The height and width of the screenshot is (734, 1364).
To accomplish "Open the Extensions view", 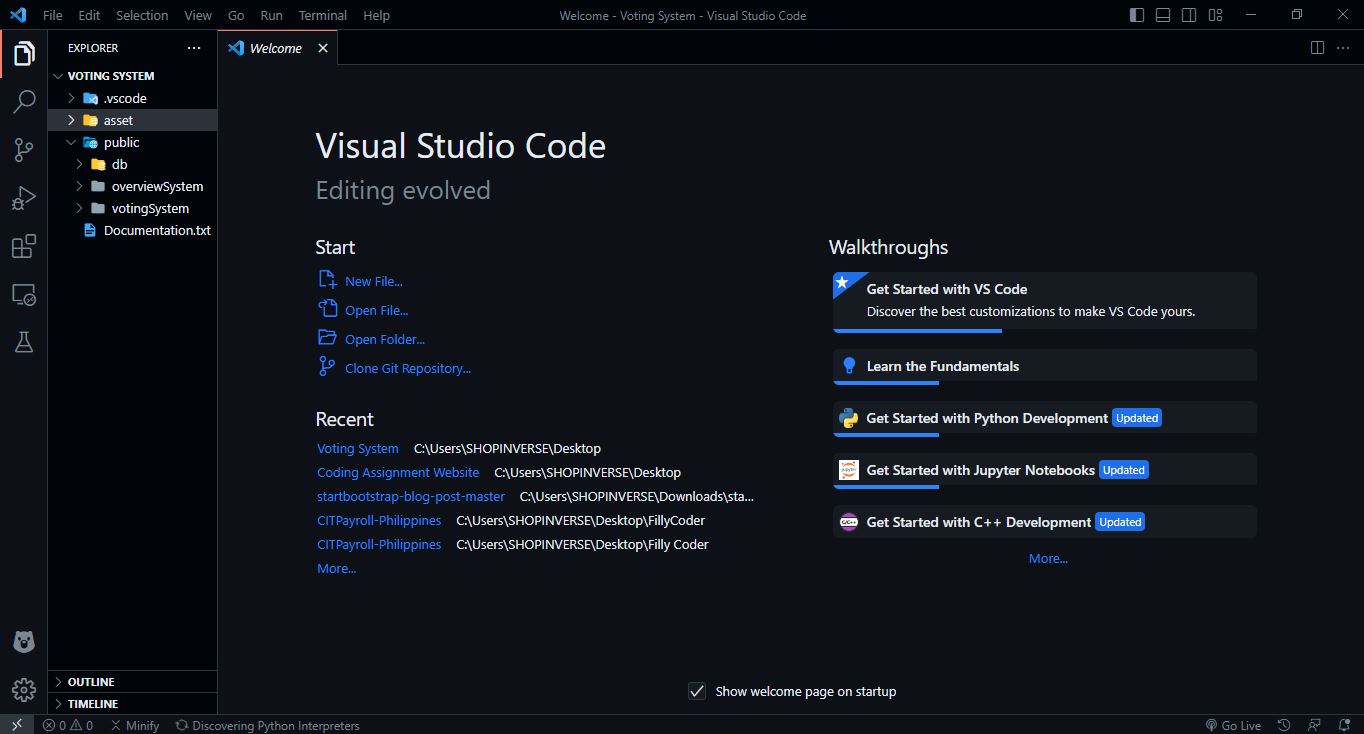I will coord(24,246).
